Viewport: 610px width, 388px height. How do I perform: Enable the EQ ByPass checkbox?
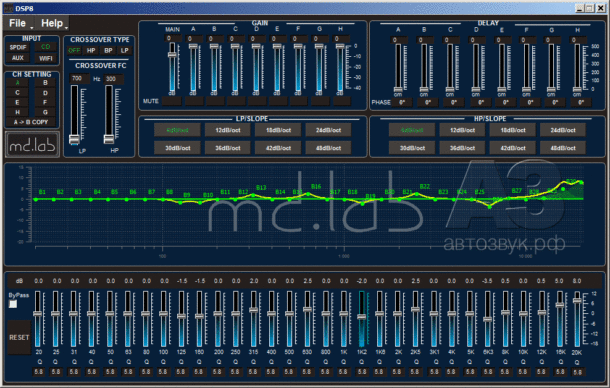[13, 304]
